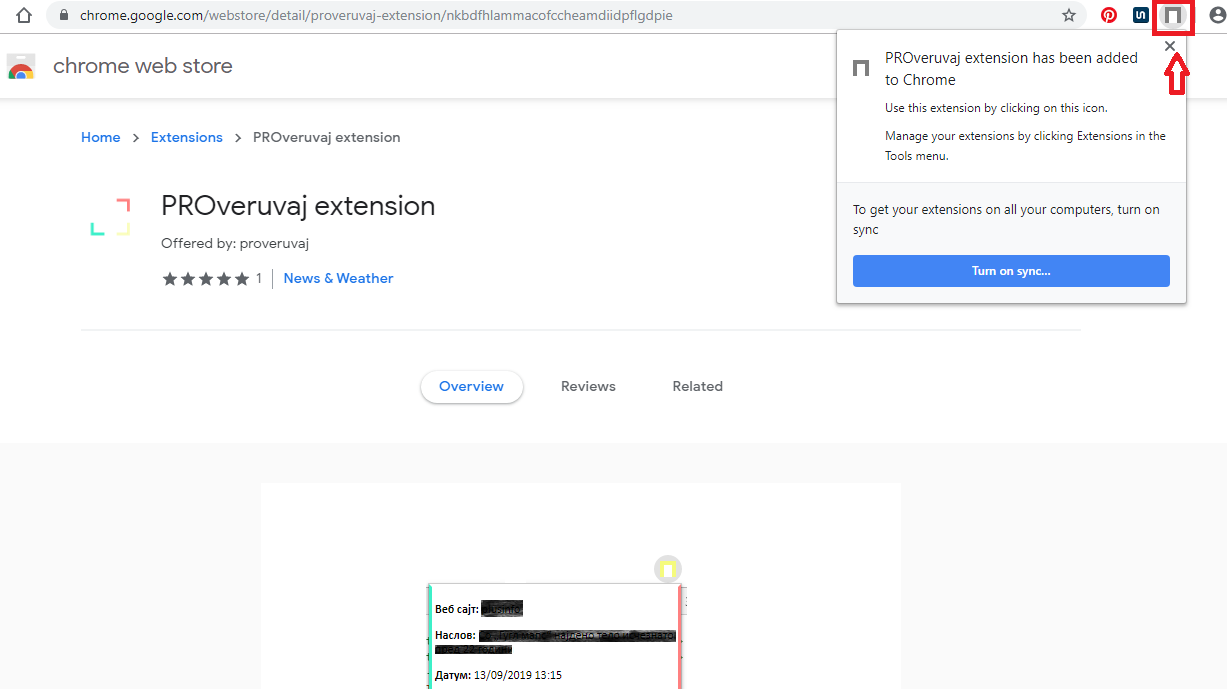This screenshot has height=689, width=1227.
Task: Open the News & Weather category link
Action: [338, 279]
